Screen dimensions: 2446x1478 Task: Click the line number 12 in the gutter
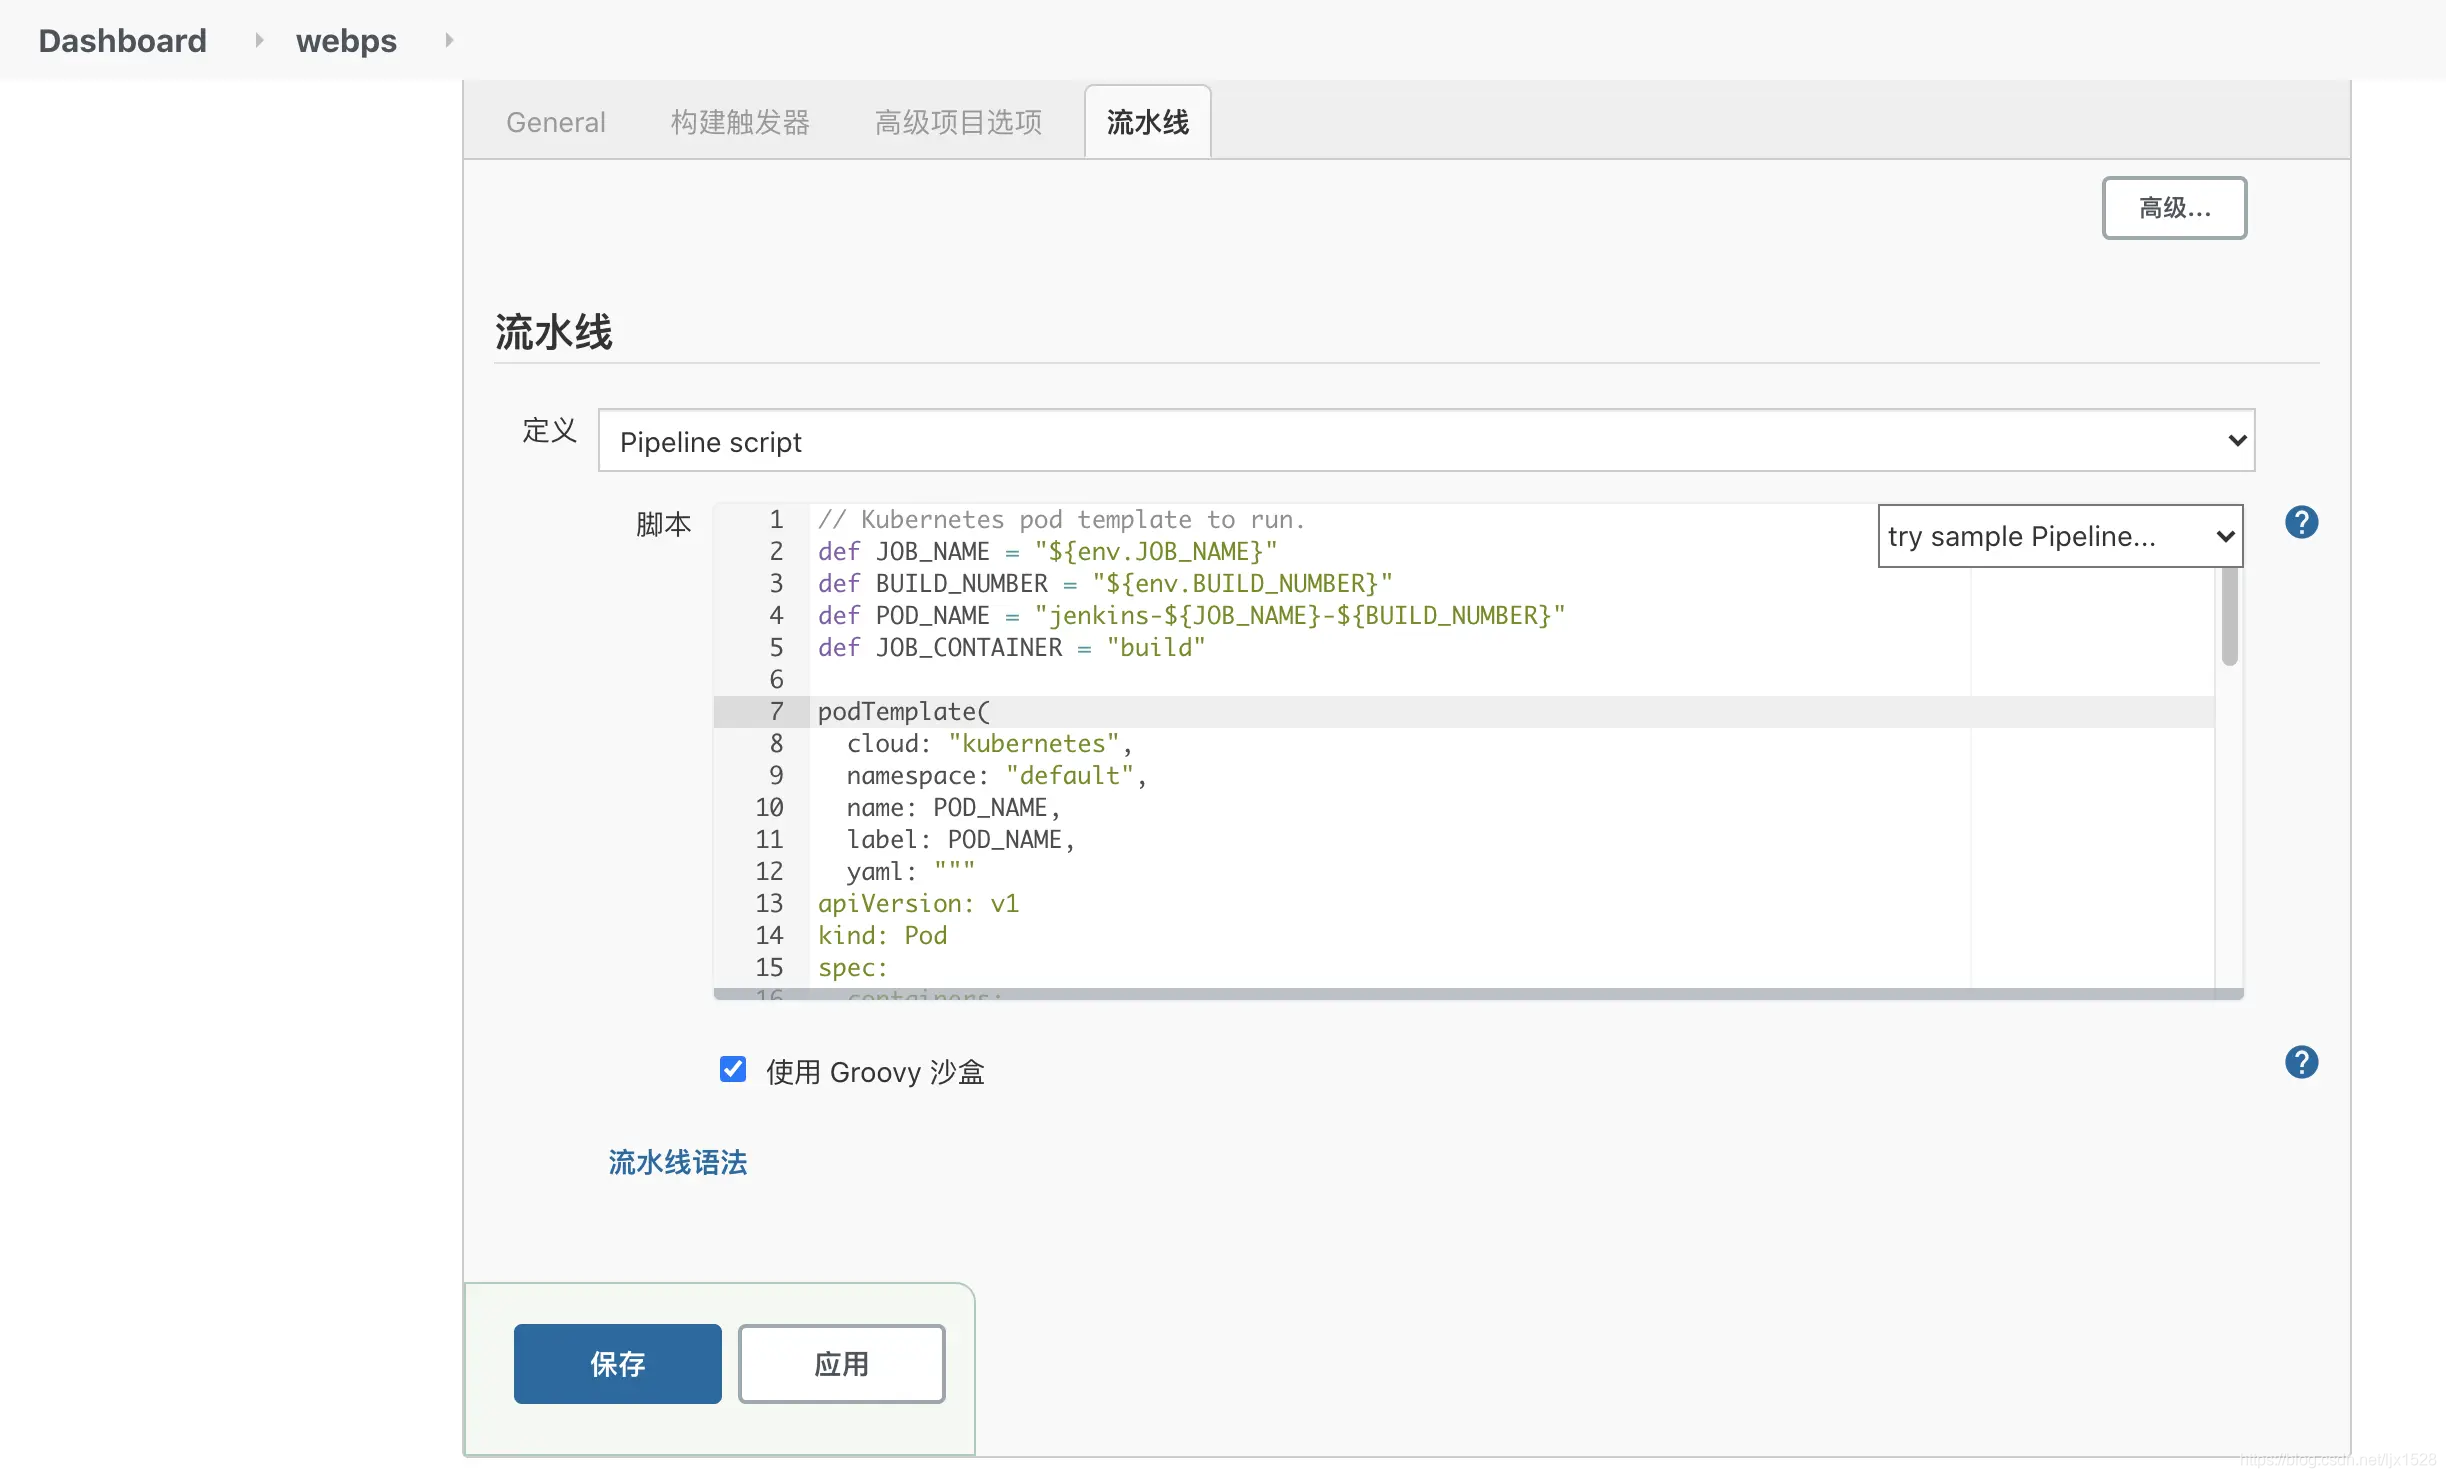coord(769,872)
